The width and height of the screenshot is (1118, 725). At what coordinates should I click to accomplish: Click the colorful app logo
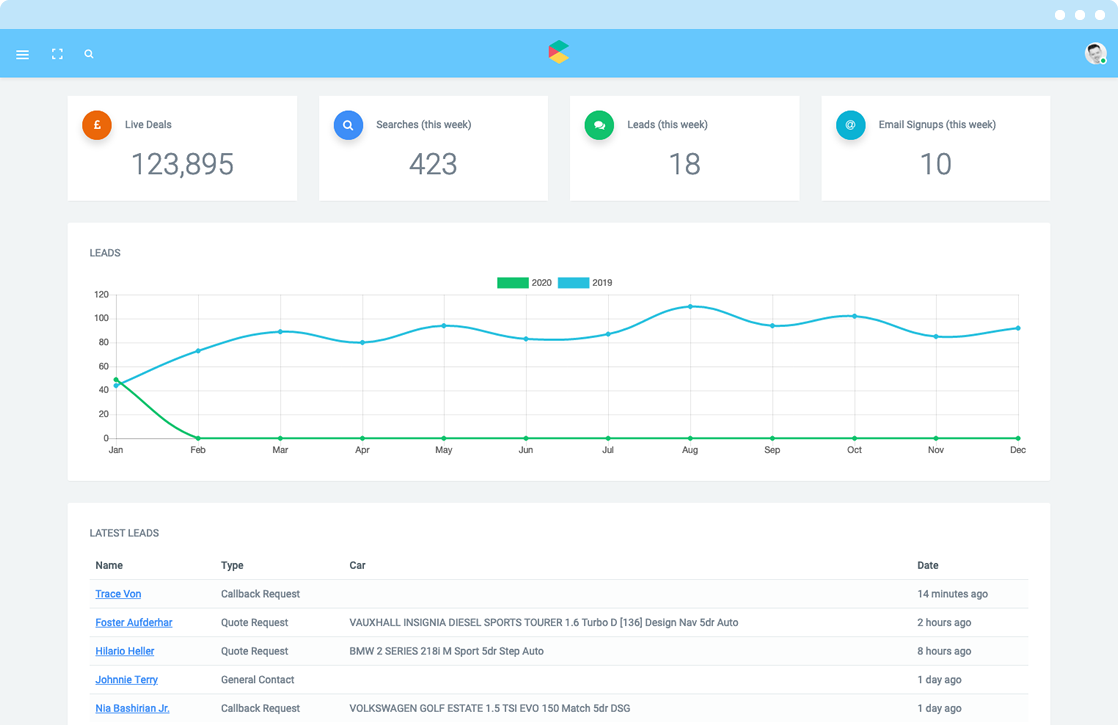tap(559, 52)
